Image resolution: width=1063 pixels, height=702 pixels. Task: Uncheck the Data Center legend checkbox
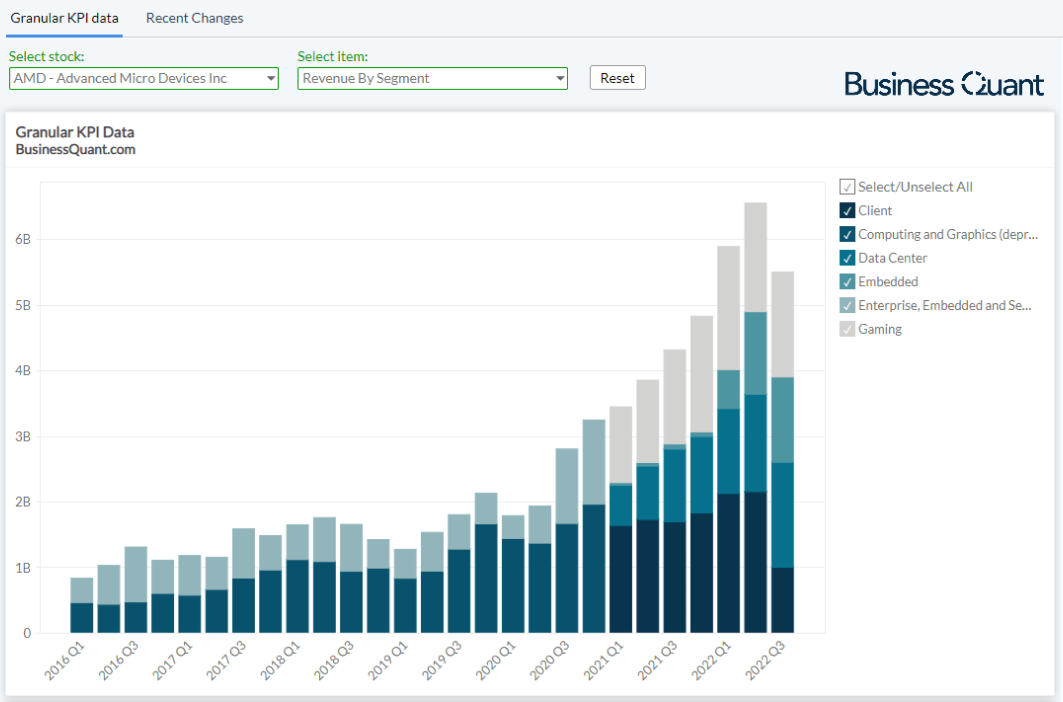[847, 258]
